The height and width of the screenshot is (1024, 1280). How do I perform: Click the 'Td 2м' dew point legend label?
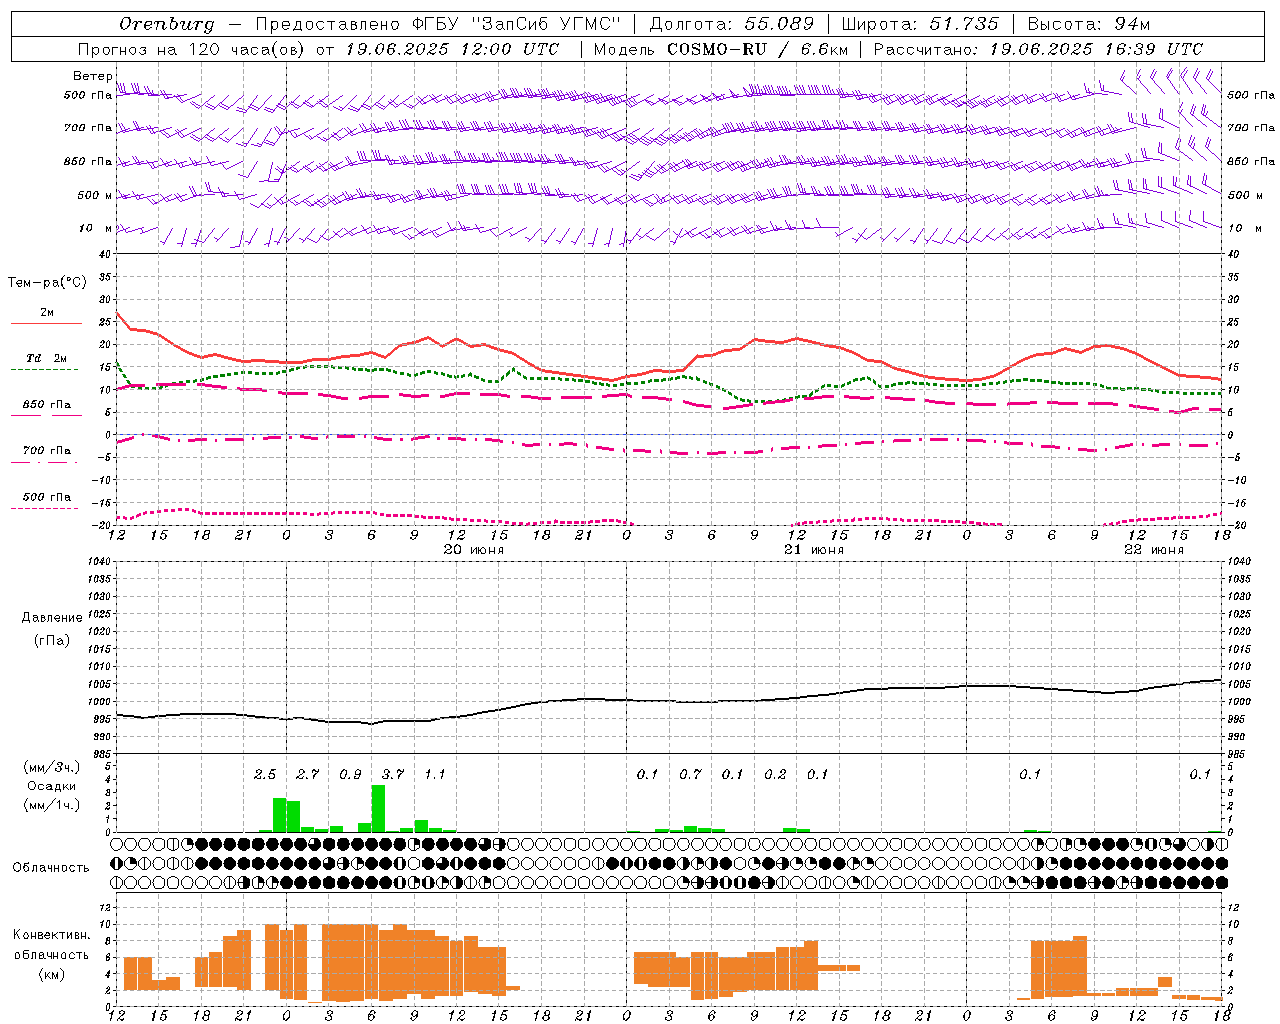click(x=46, y=358)
